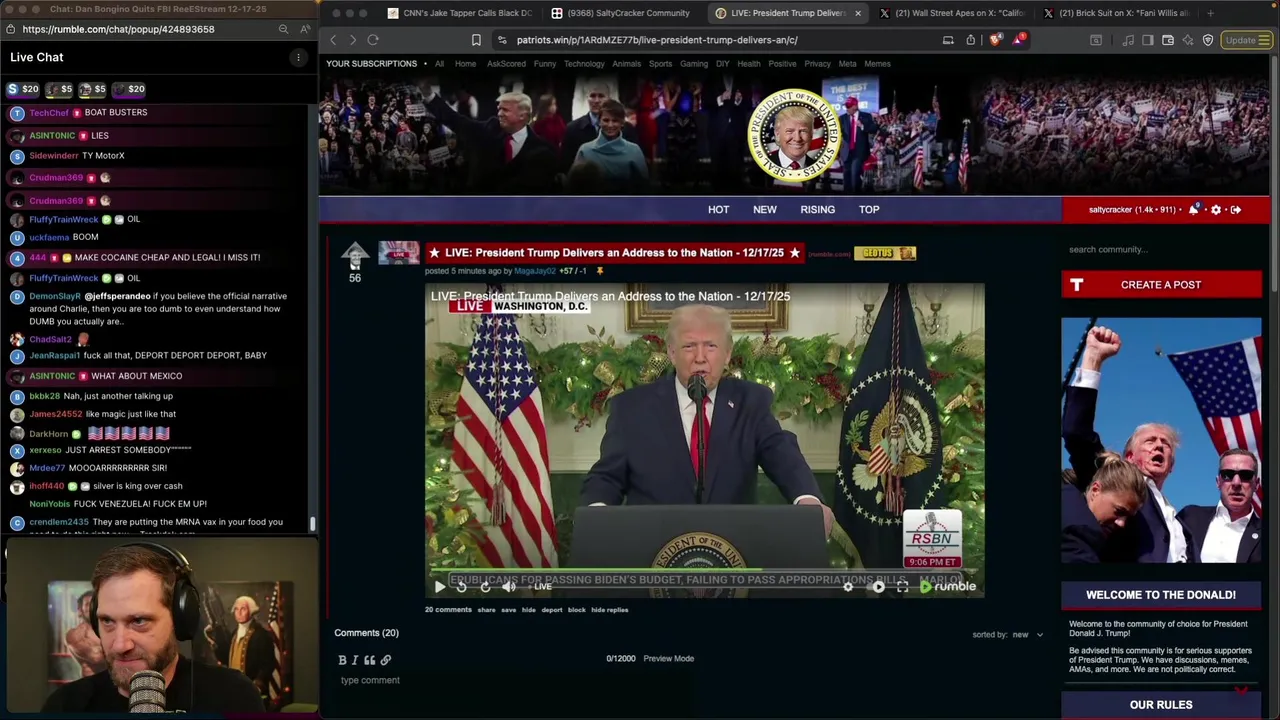Screen dimensions: 1280x720
Task: Open the settings gear next to saltycracker
Action: [1216, 210]
